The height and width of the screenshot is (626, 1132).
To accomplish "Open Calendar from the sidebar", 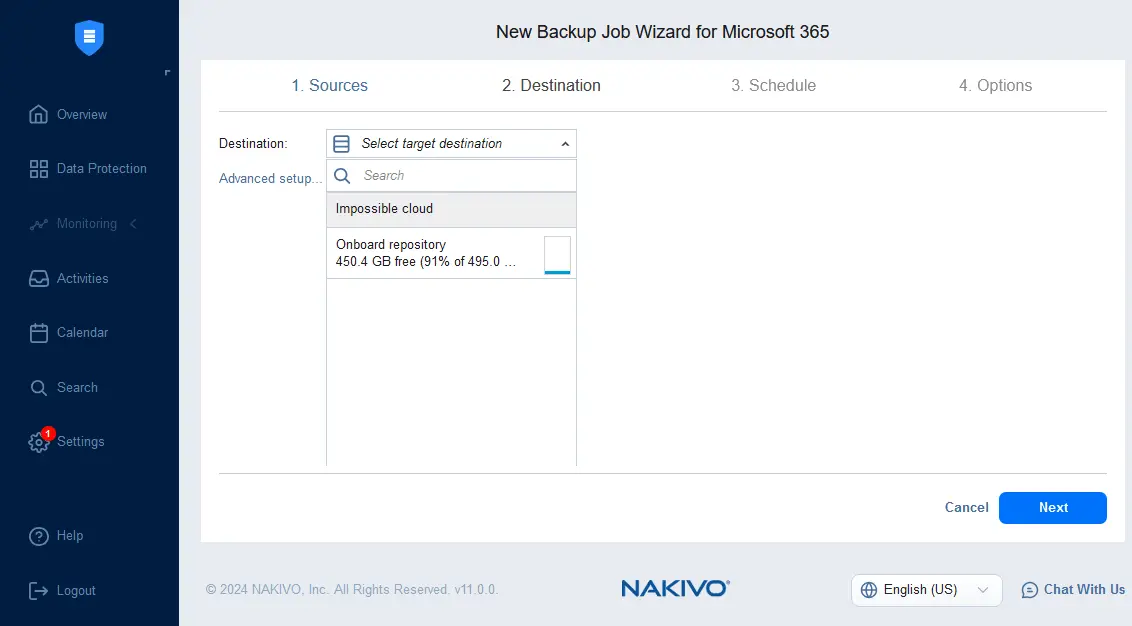I will [82, 332].
